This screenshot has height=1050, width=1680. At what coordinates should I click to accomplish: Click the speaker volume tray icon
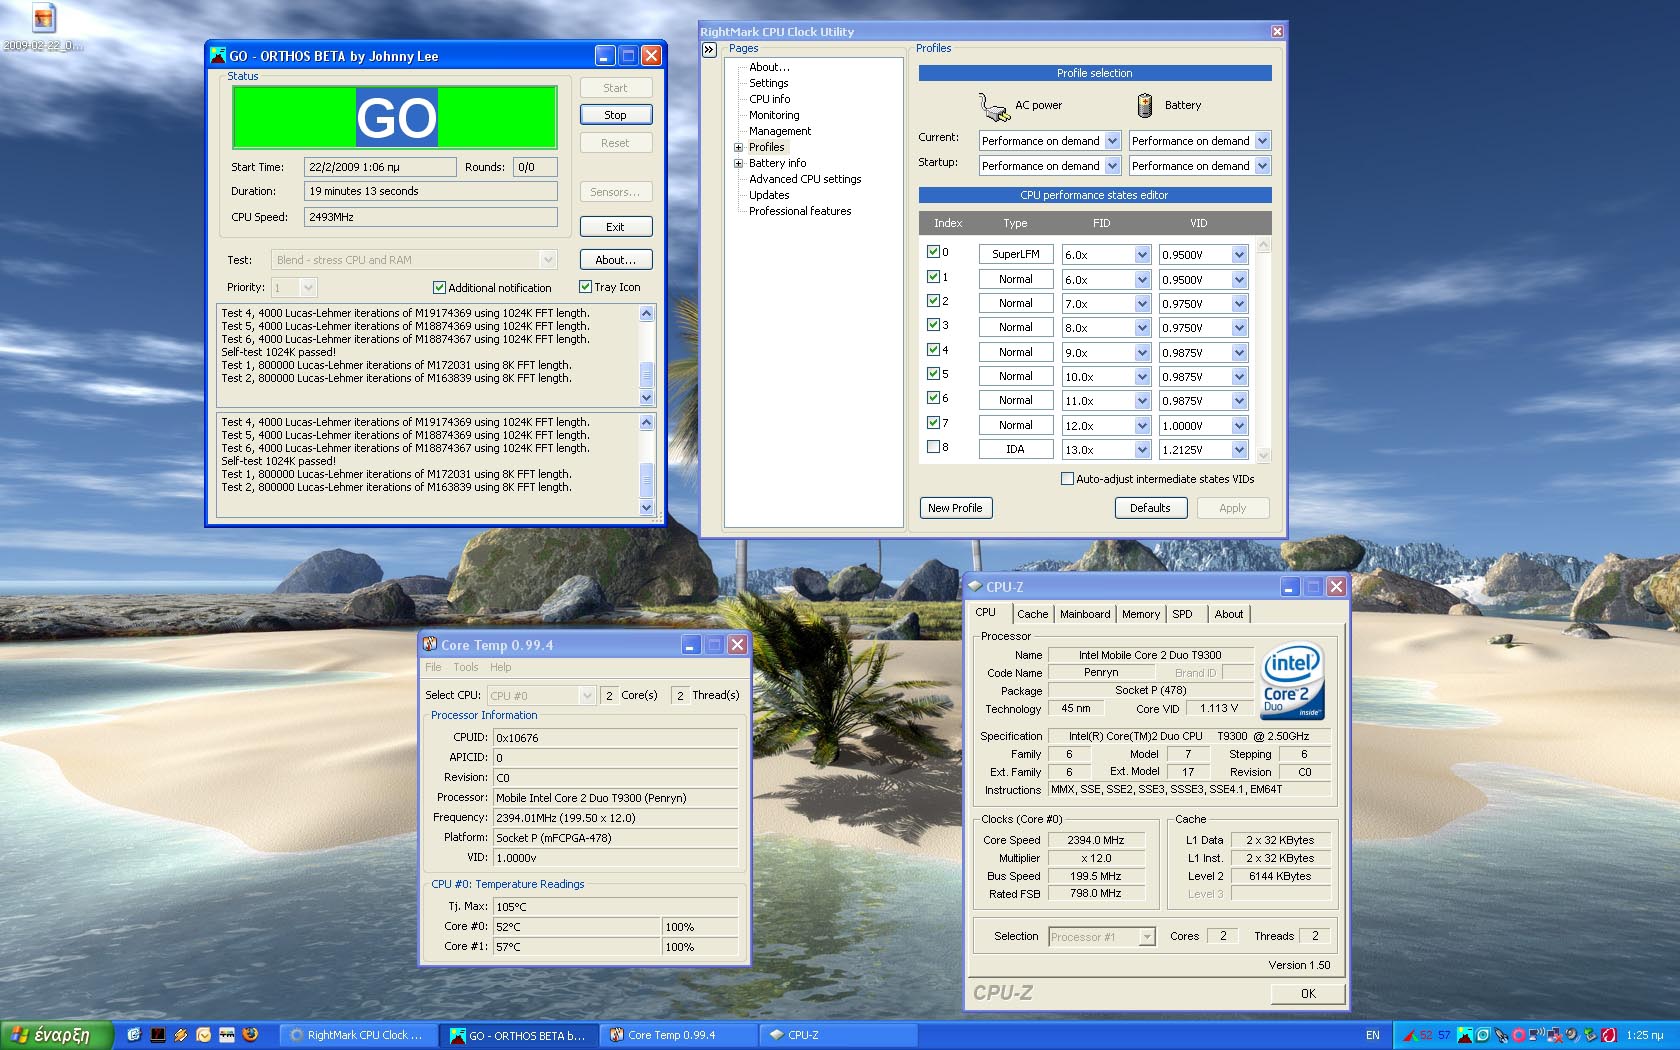tap(1573, 1035)
